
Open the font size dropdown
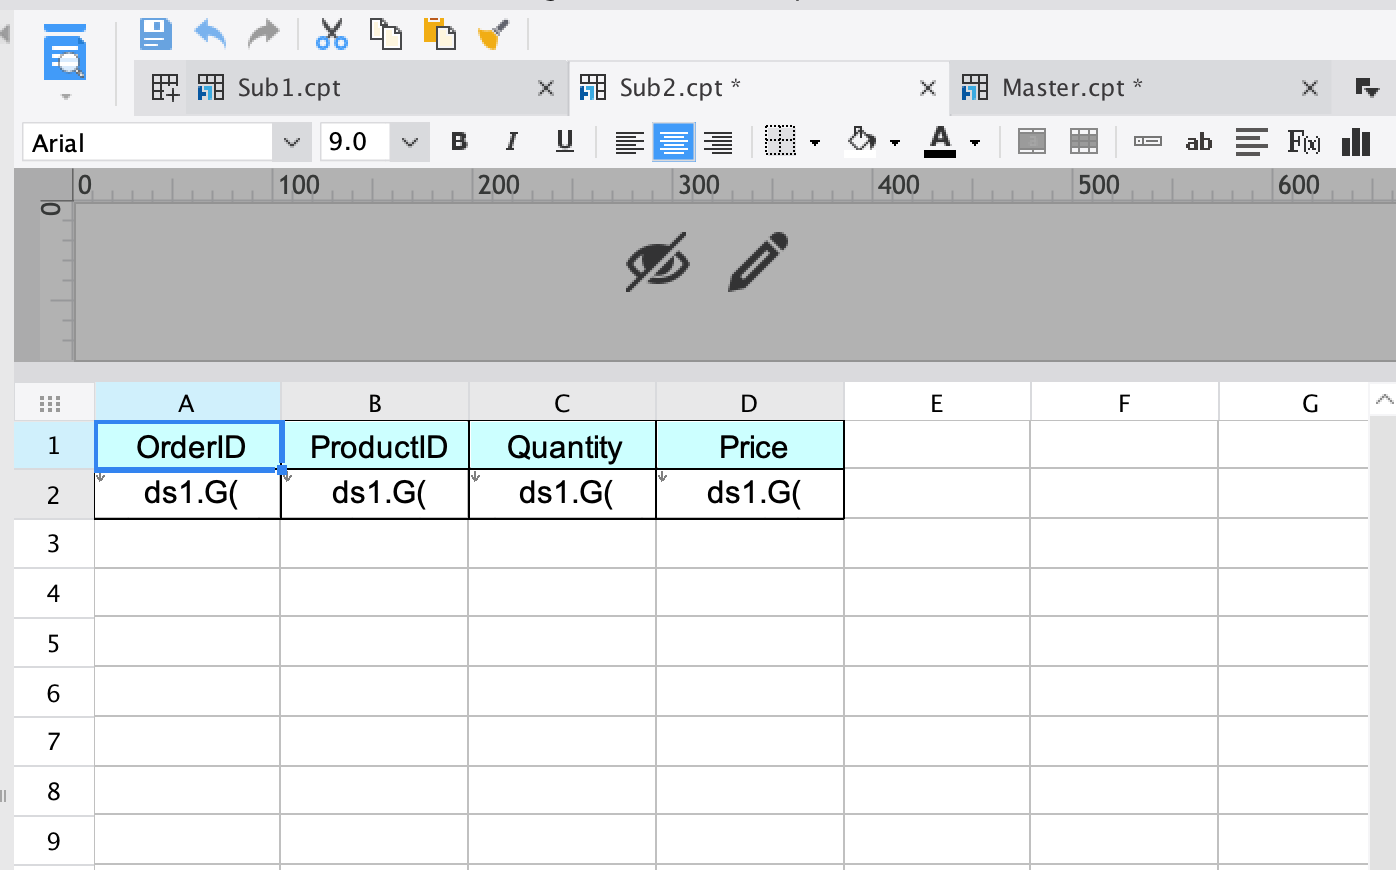click(409, 142)
